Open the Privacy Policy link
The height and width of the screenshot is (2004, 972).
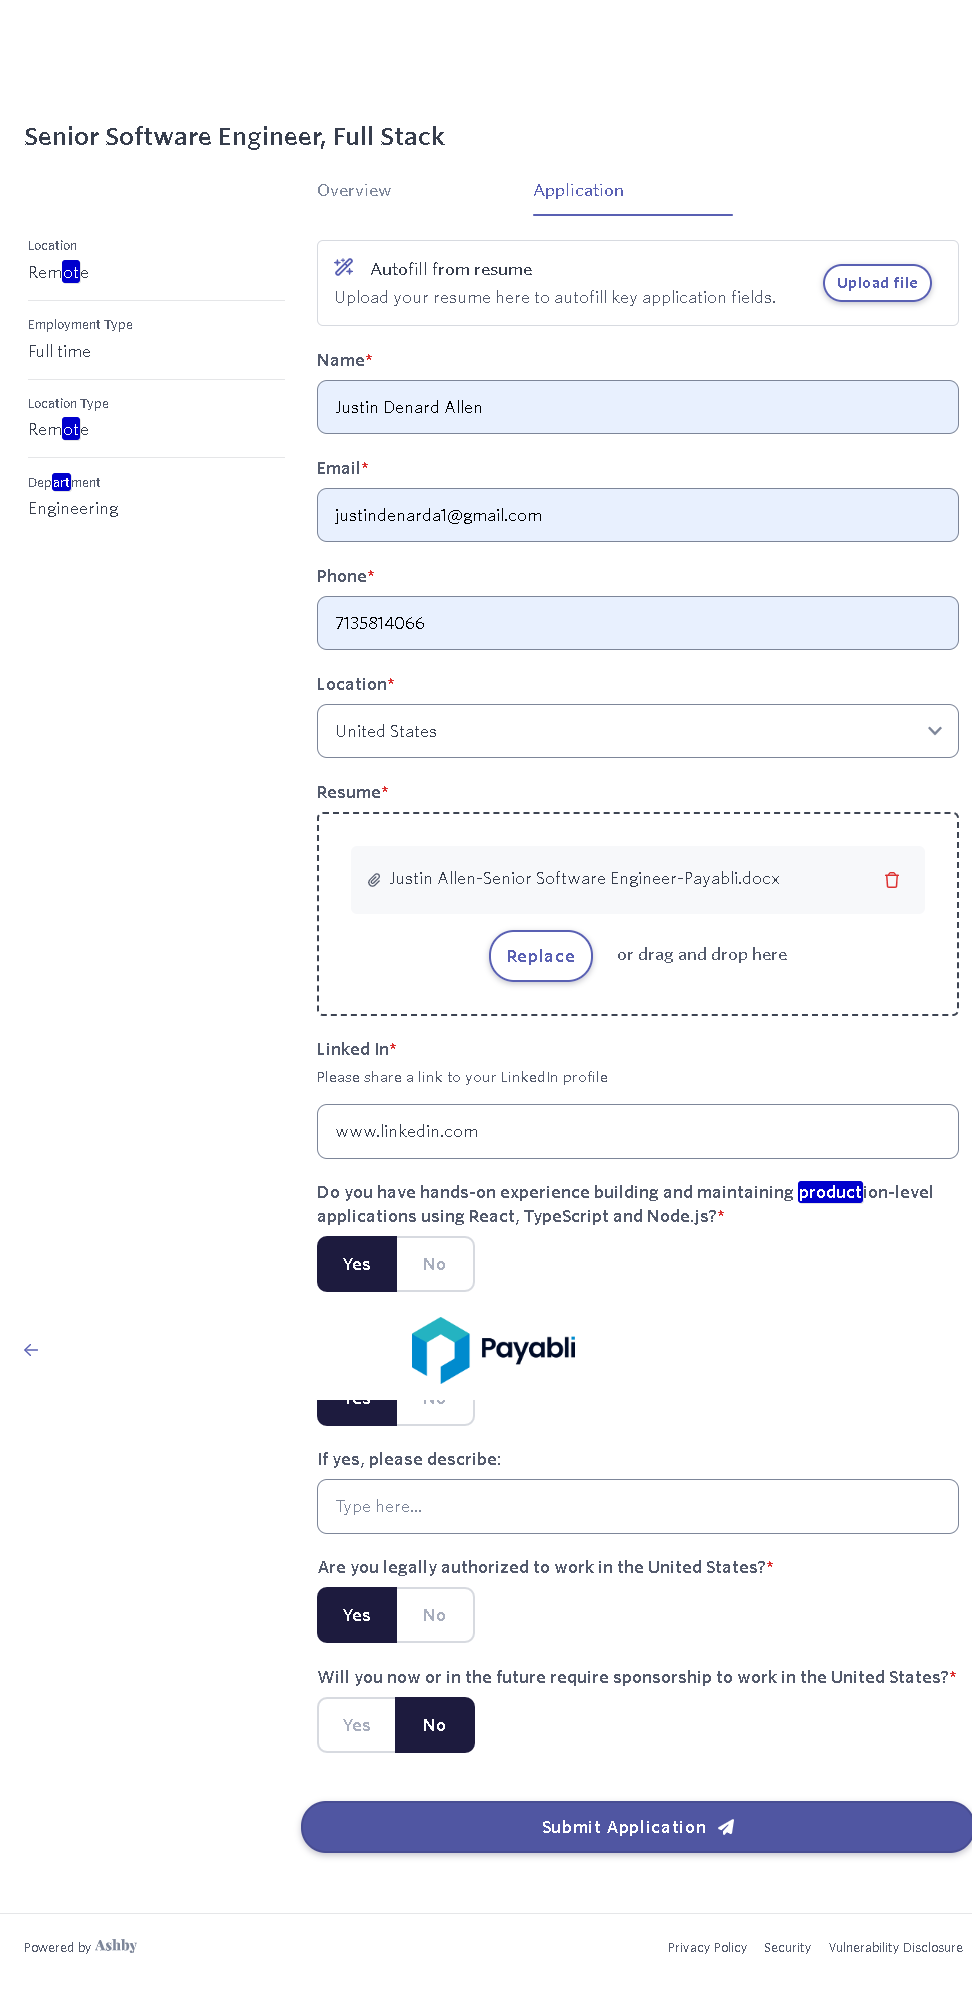pyautogui.click(x=707, y=1947)
